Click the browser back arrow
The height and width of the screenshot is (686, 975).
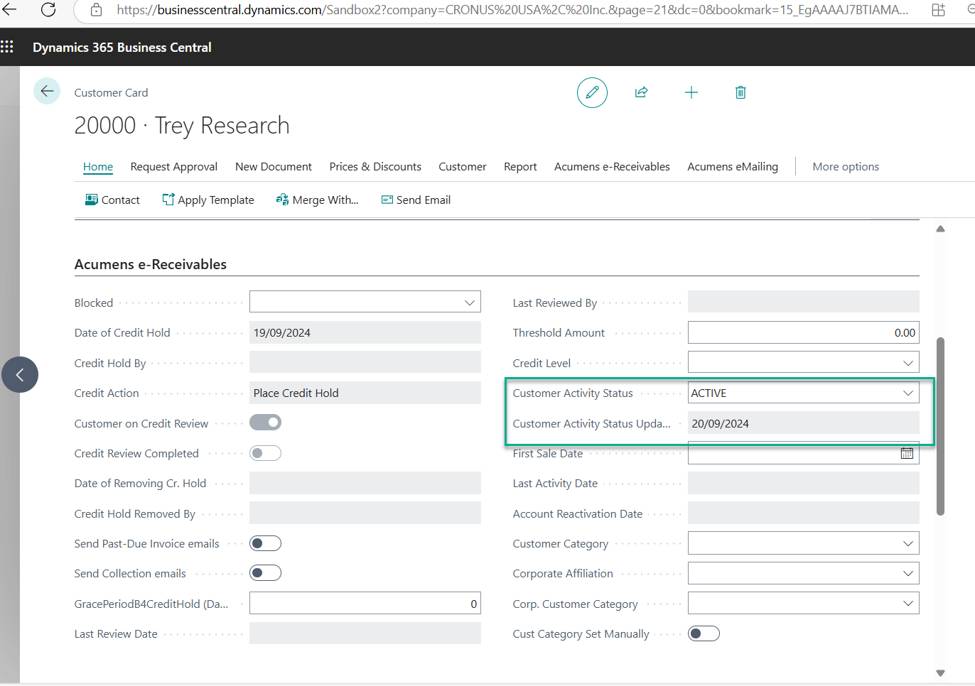coord(9,10)
